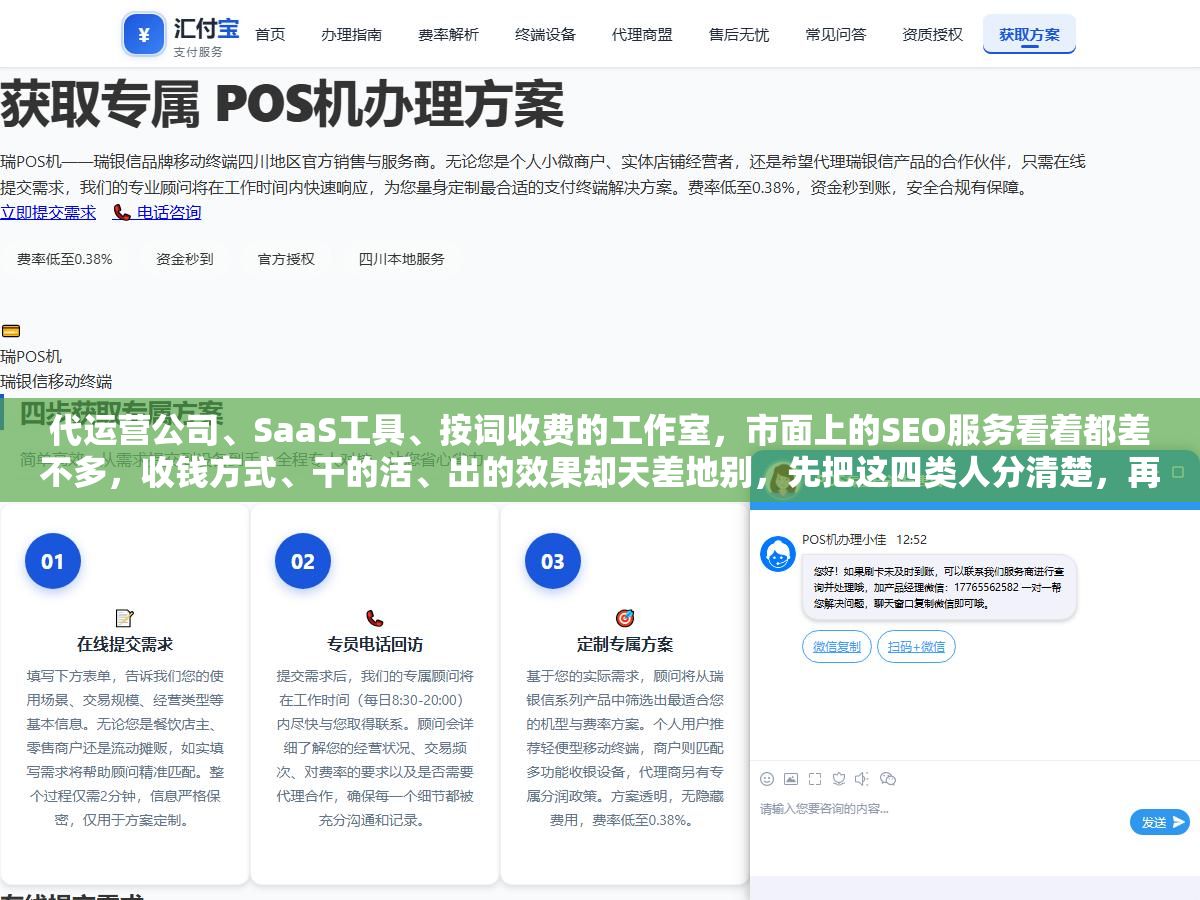Image resolution: width=1200 pixels, height=900 pixels.
Task: Click the 四川本地服务 tag
Action: pyautogui.click(x=402, y=259)
